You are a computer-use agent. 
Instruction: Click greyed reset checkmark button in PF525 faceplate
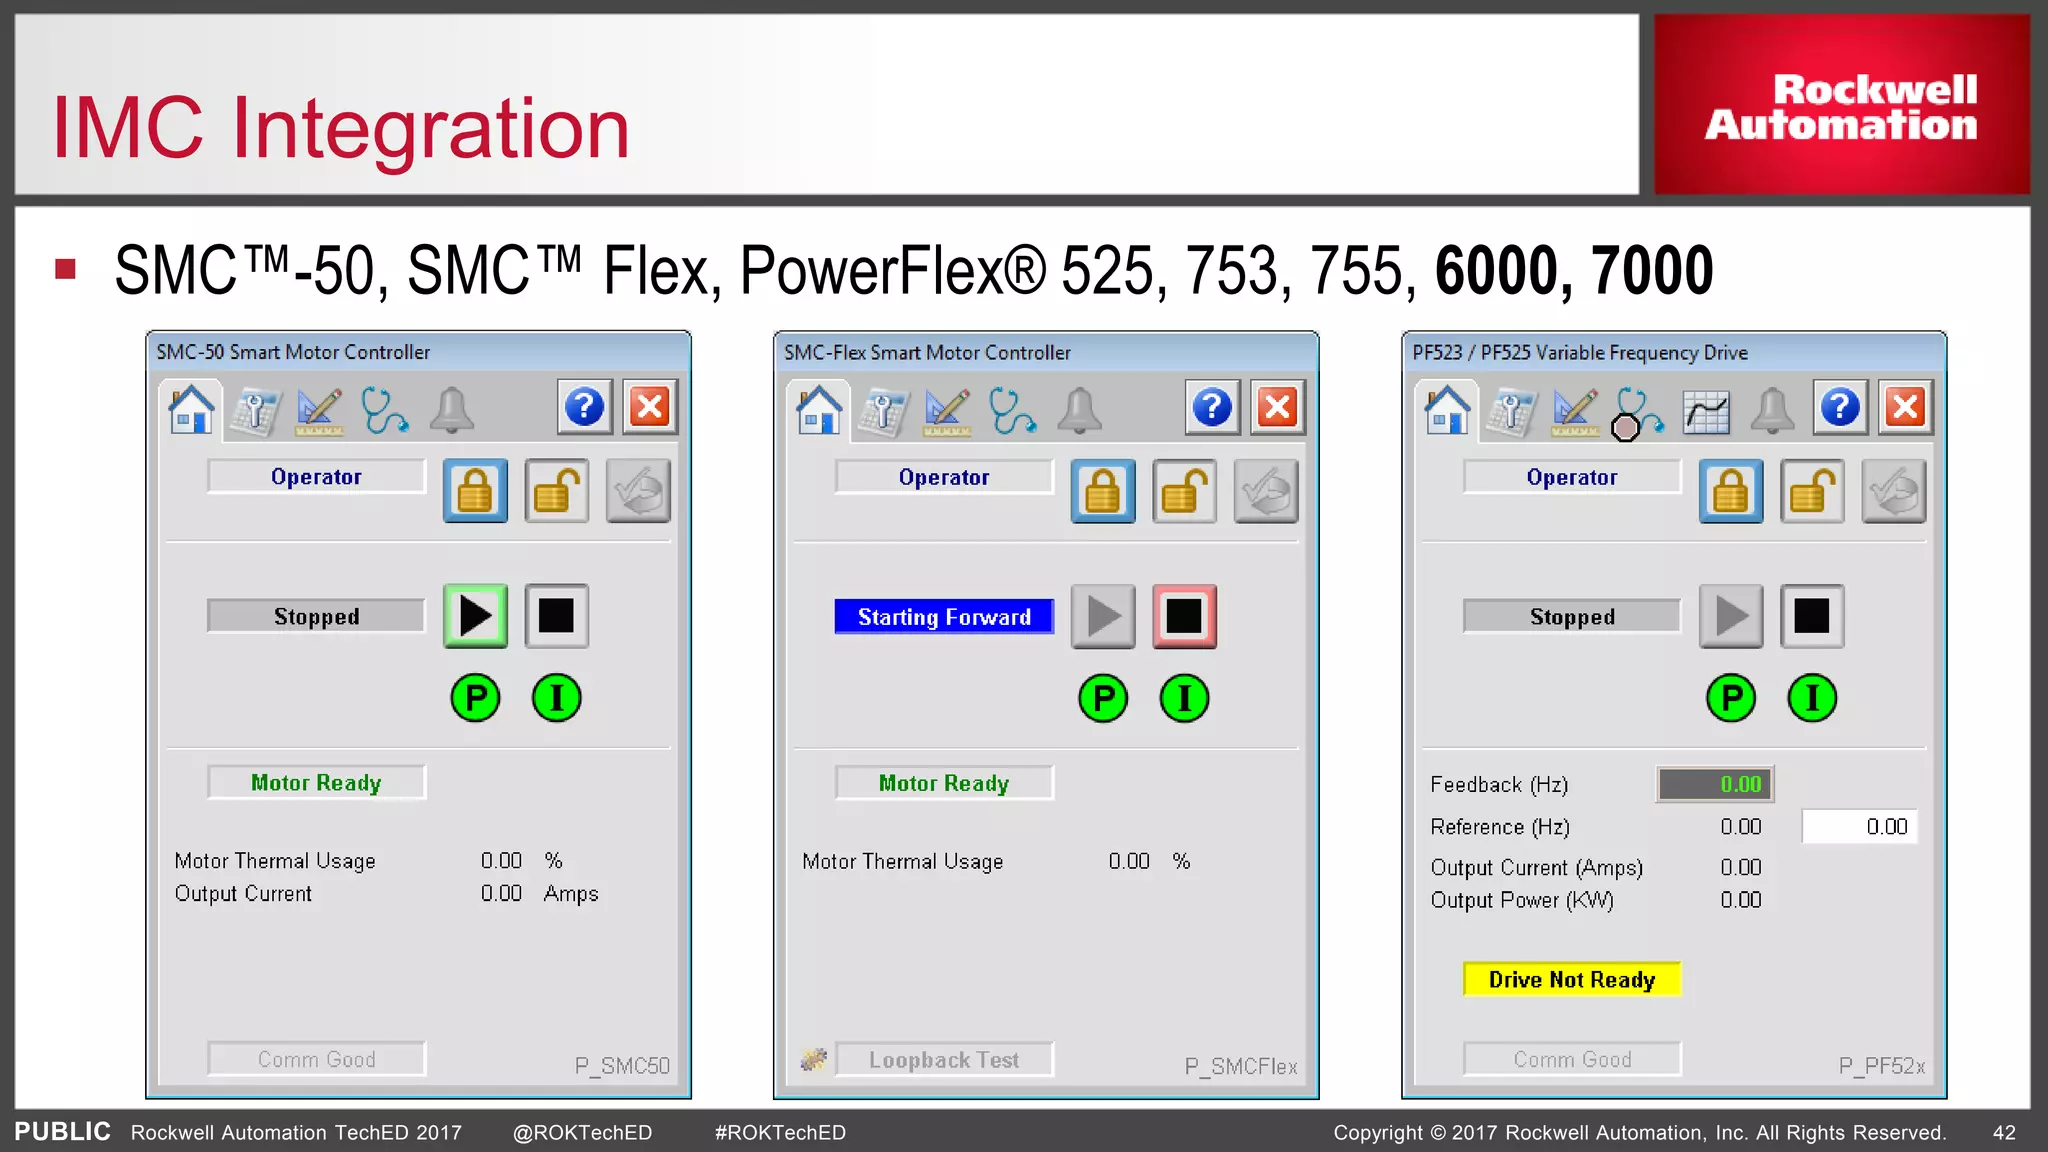(1894, 491)
